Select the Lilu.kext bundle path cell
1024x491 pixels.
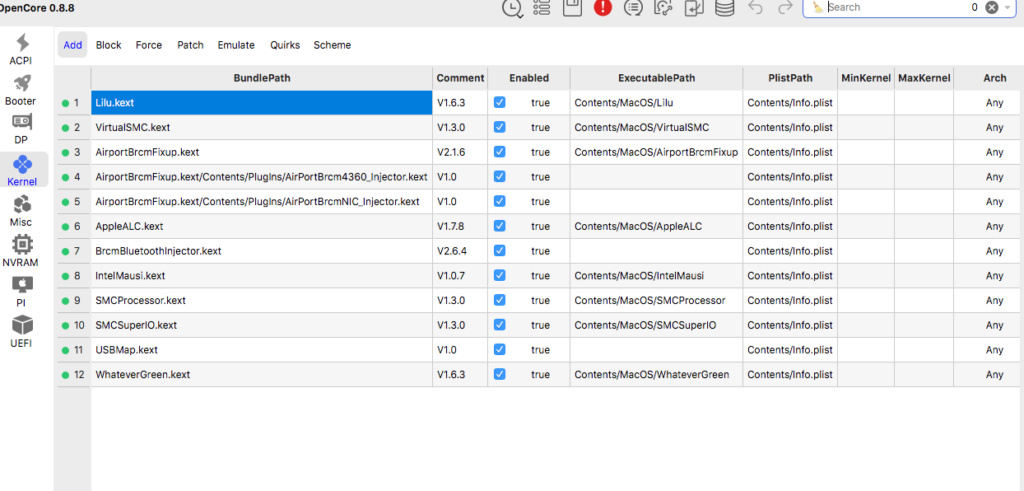[262, 103]
